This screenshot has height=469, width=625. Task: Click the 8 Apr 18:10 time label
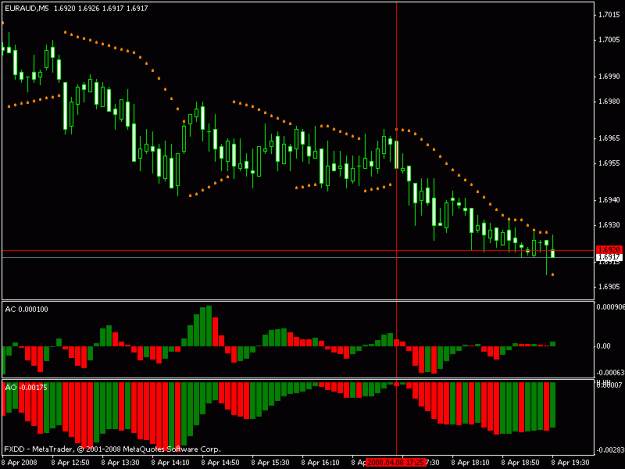click(x=470, y=463)
